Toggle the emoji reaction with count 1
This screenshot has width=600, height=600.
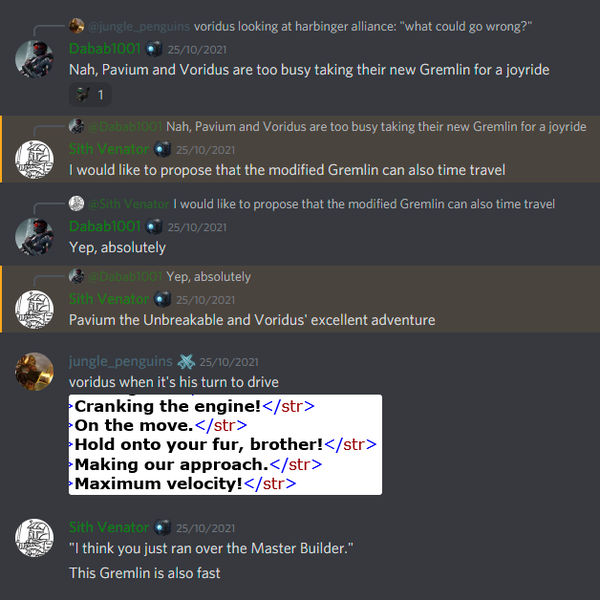[x=90, y=95]
